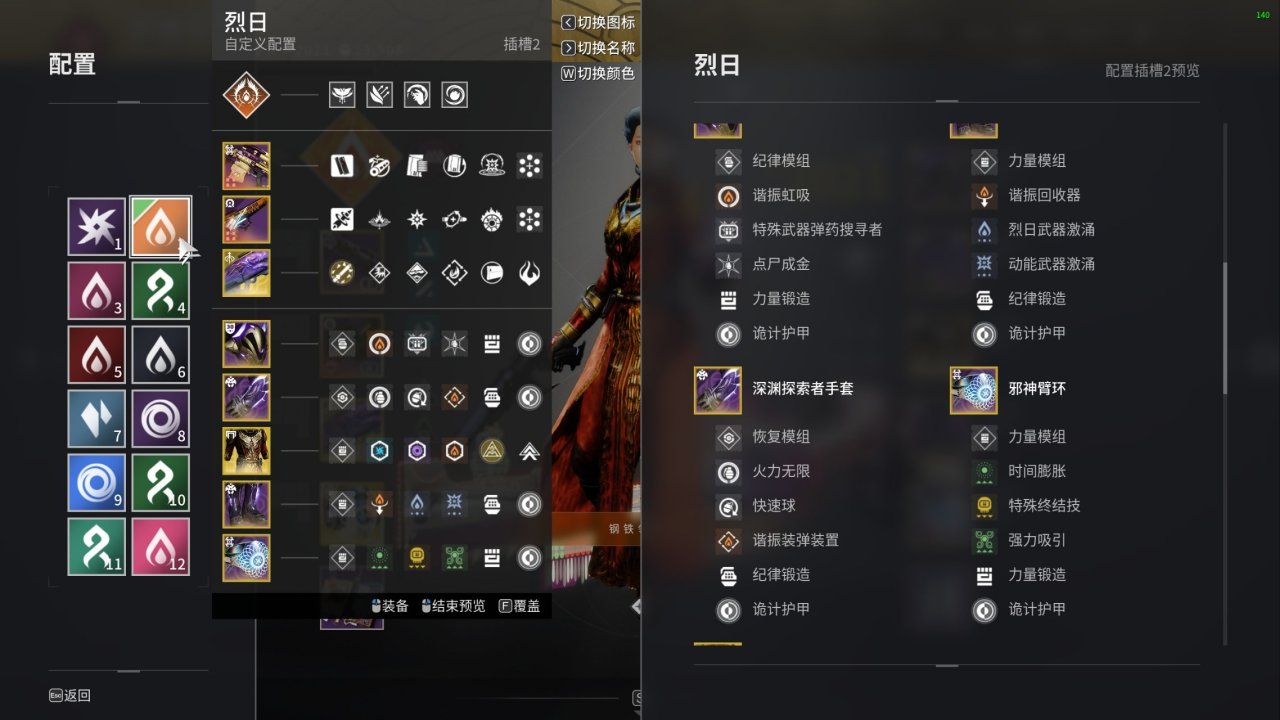Select pink solar loadout slot 12
The width and height of the screenshot is (1280, 720).
(160, 547)
